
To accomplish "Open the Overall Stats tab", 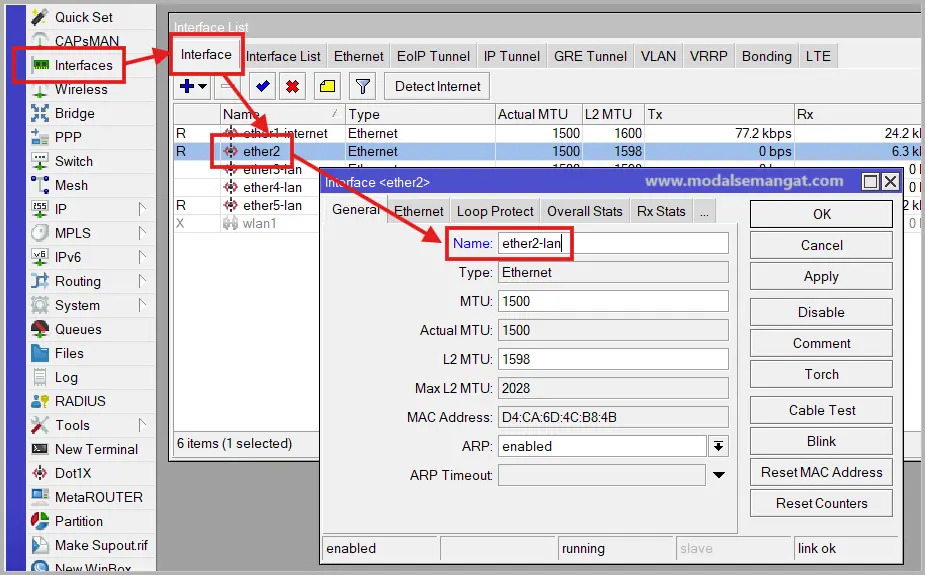I will [585, 211].
